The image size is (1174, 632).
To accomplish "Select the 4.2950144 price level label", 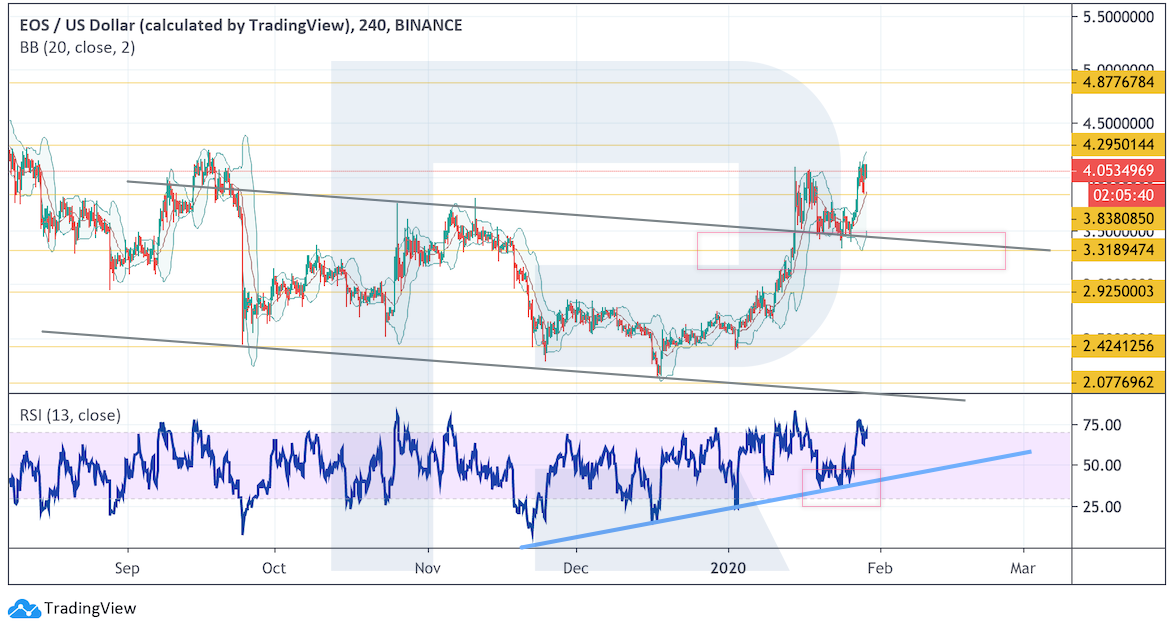I will coord(1118,145).
